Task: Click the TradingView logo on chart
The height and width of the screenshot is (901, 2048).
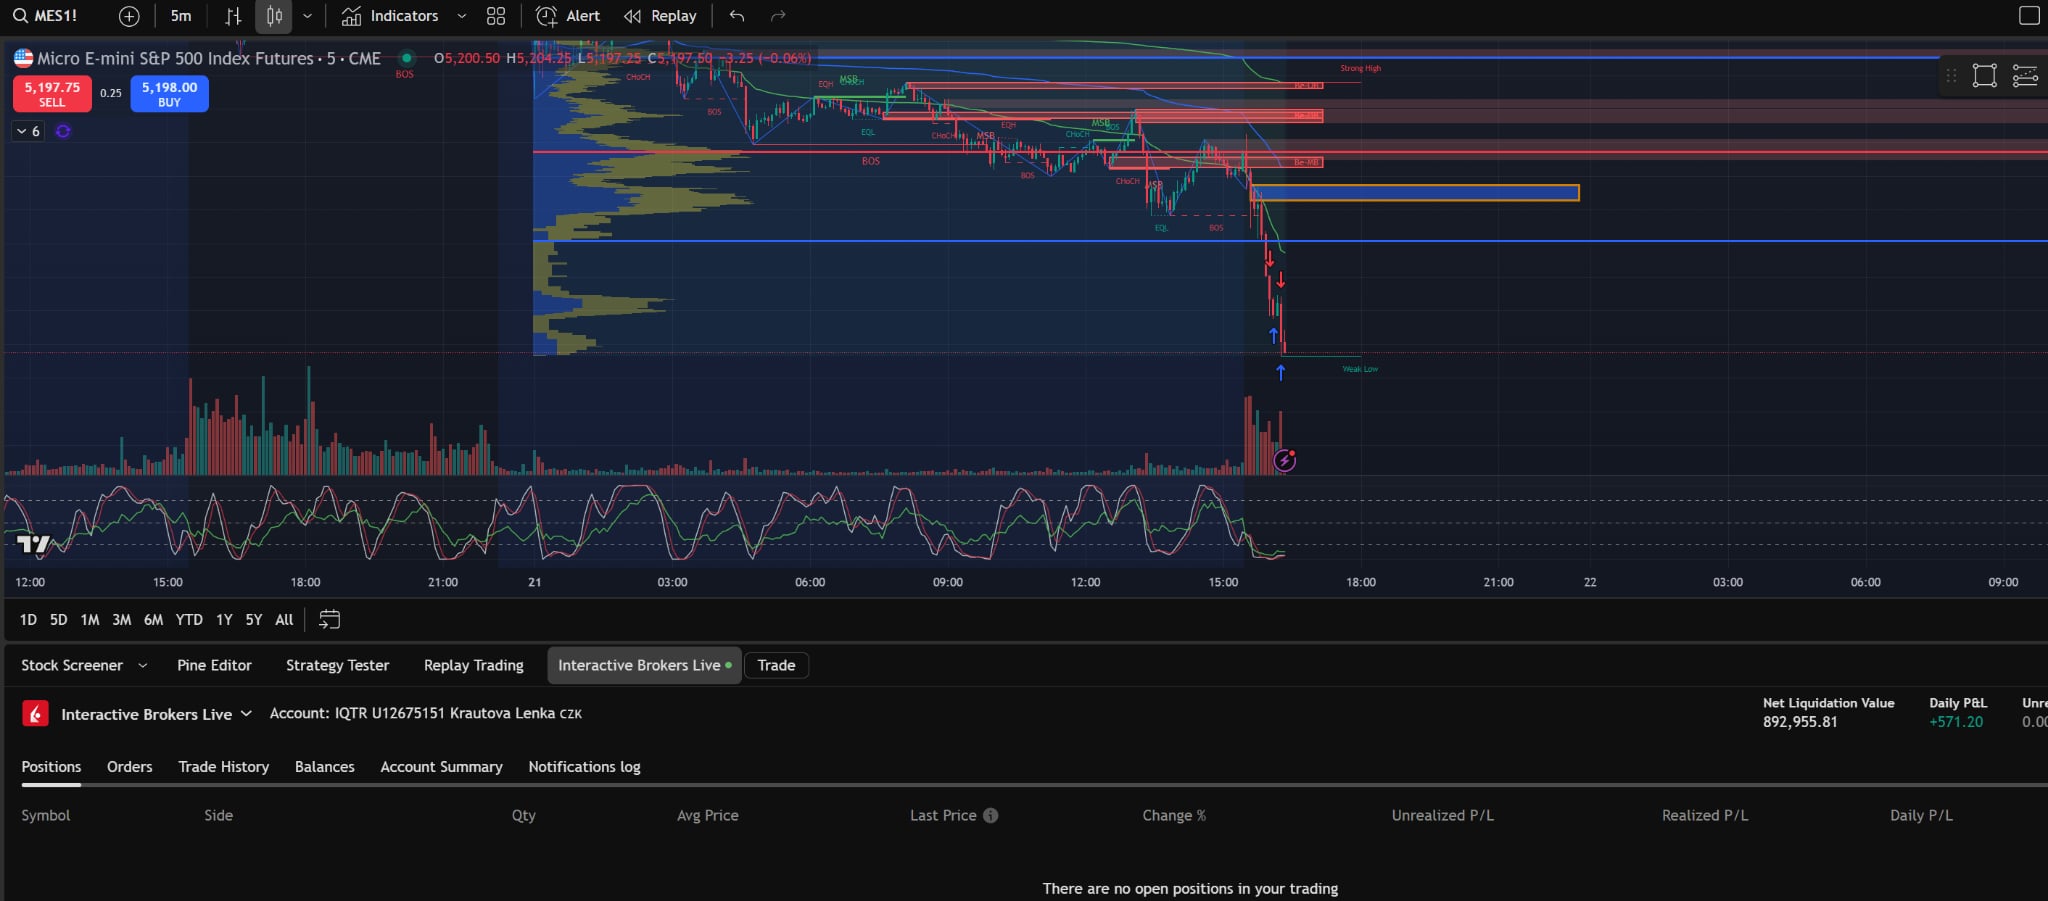Action: pos(33,545)
